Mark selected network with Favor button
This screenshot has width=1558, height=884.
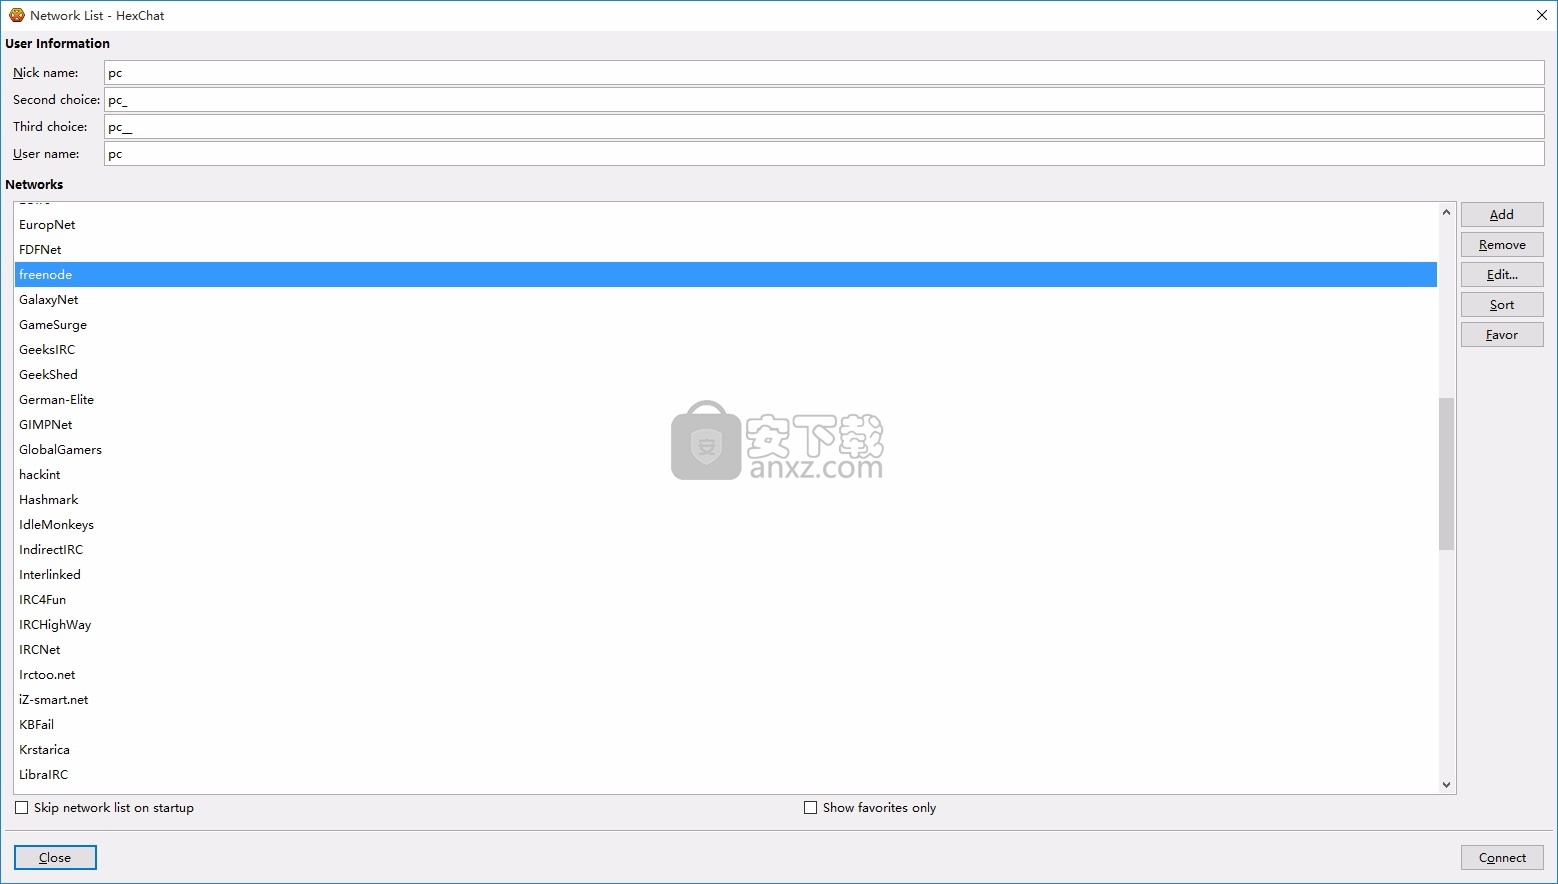tap(1502, 334)
